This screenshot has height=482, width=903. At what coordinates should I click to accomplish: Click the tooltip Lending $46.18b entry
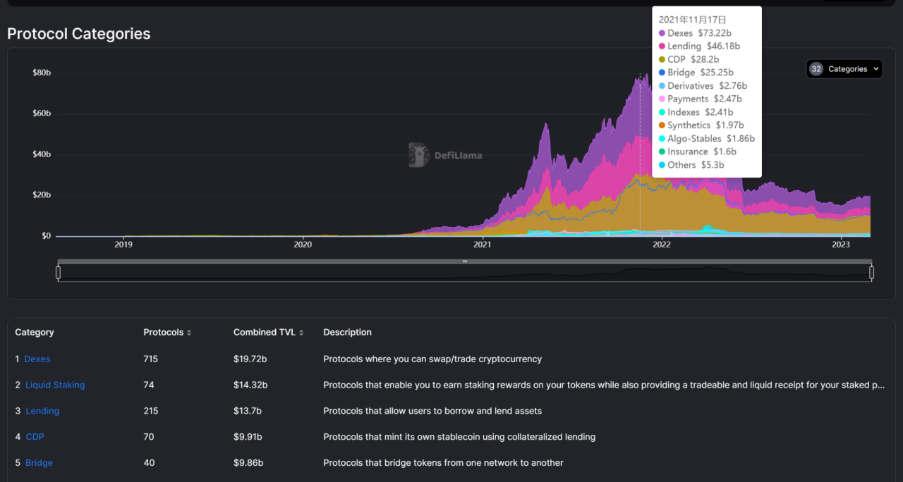(x=699, y=46)
